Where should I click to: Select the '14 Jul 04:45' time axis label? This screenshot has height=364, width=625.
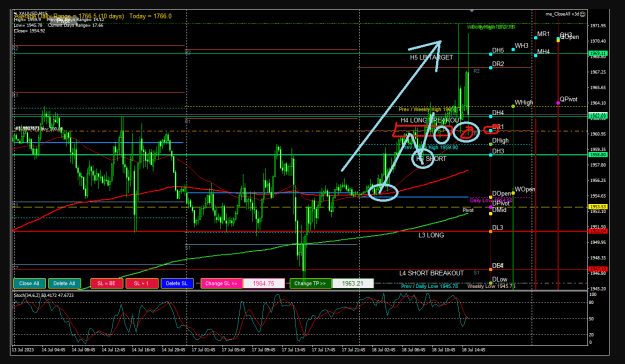(x=53, y=350)
